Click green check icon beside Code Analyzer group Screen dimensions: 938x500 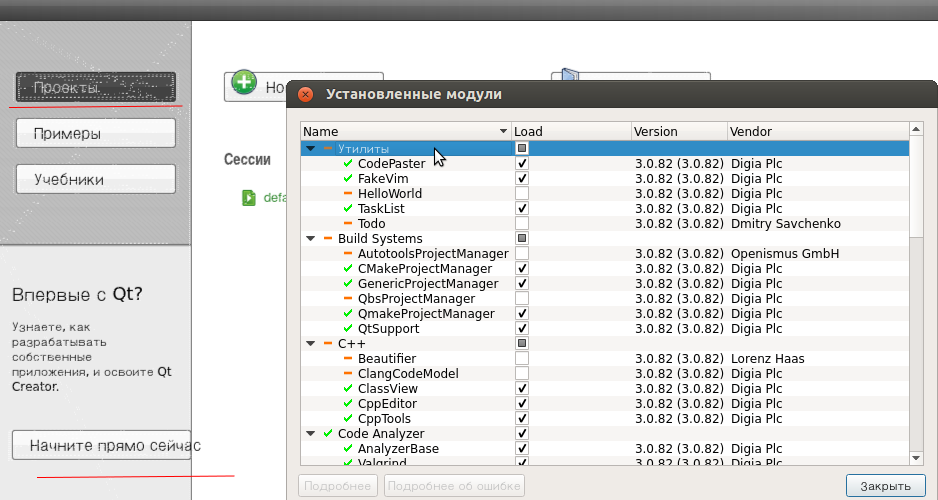pyautogui.click(x=328, y=434)
